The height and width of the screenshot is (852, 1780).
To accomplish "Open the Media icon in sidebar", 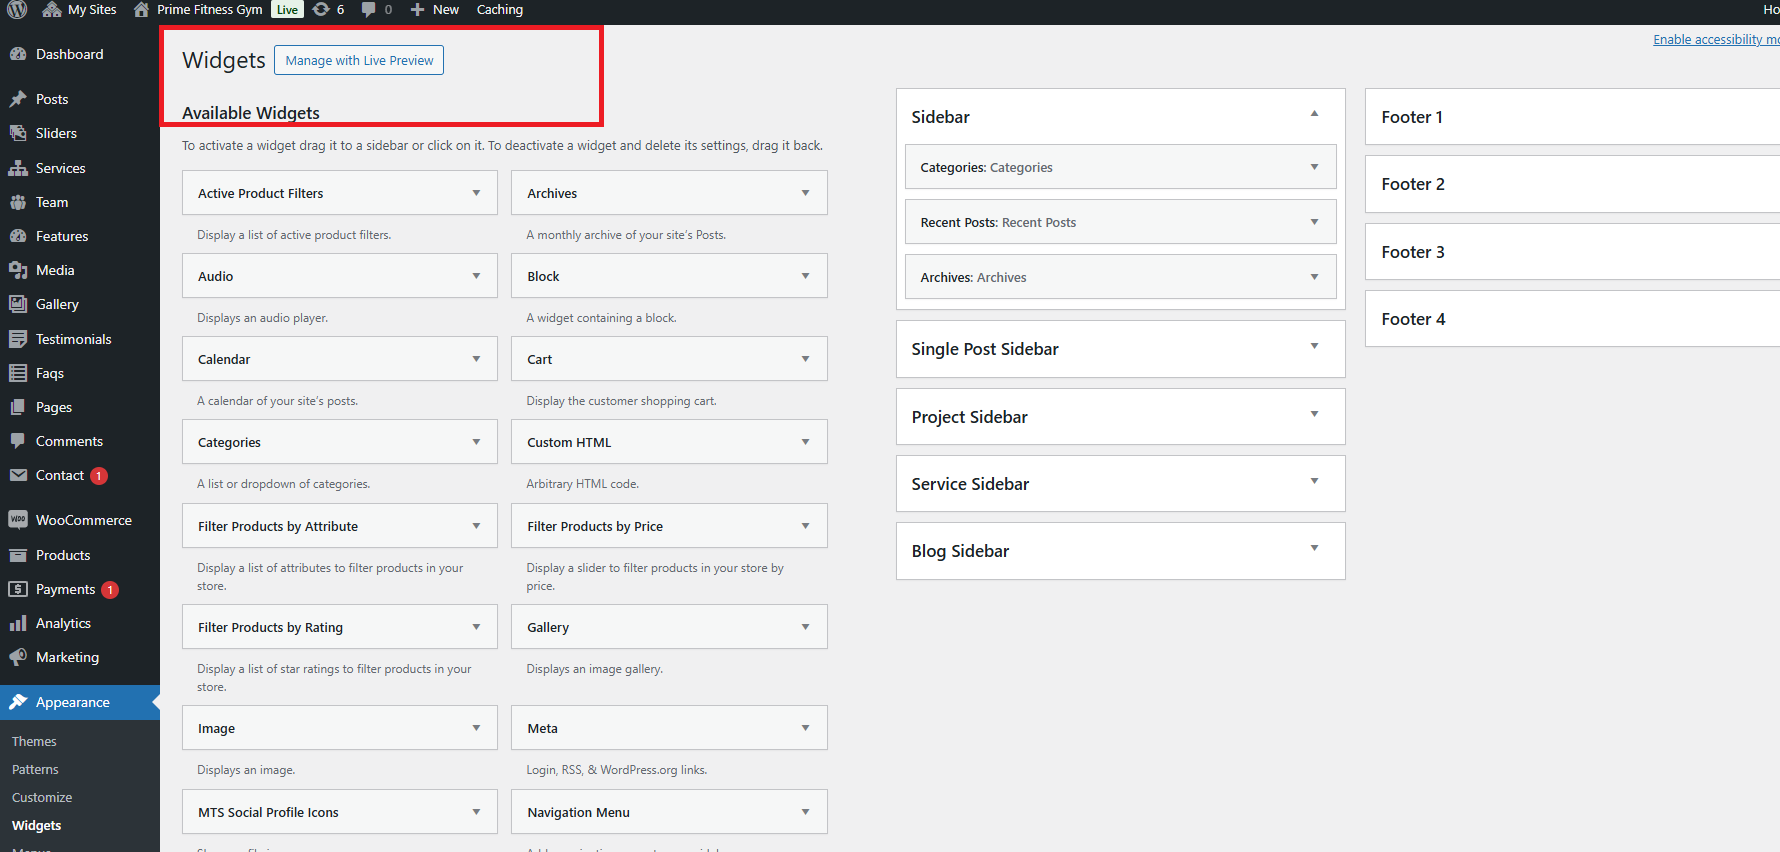I will click(18, 270).
